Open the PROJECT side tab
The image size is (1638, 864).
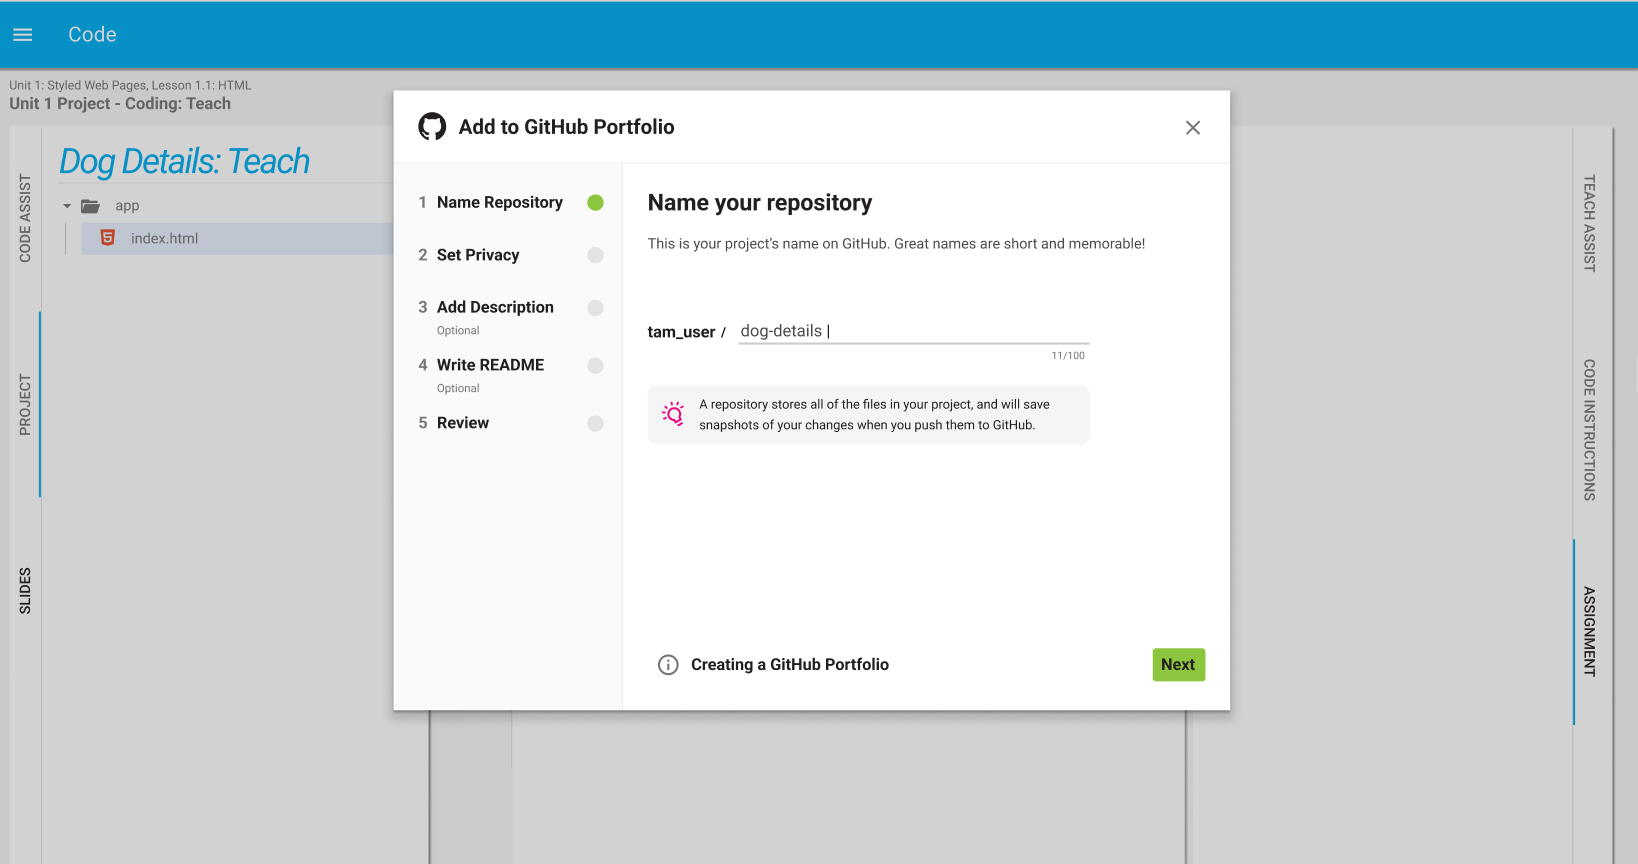pos(25,405)
